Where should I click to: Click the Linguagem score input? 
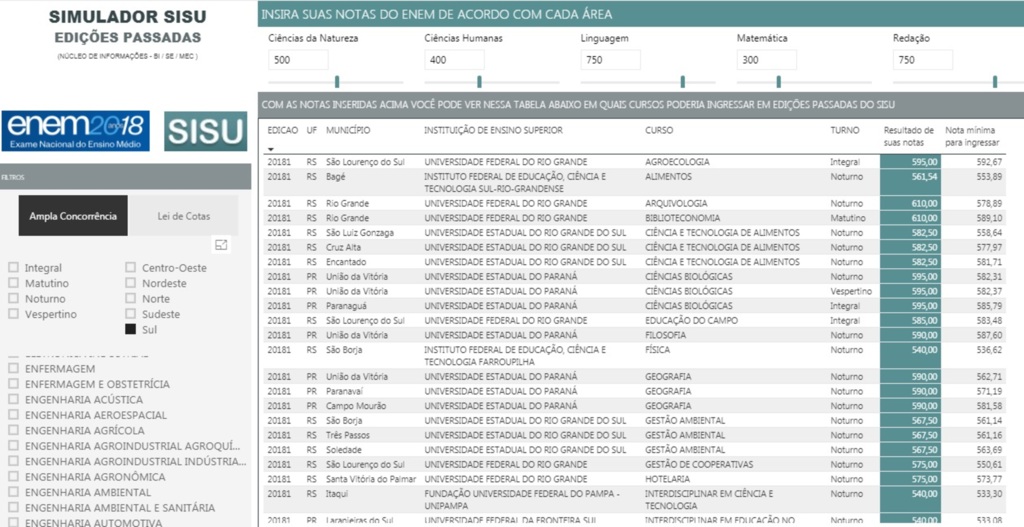coord(611,60)
